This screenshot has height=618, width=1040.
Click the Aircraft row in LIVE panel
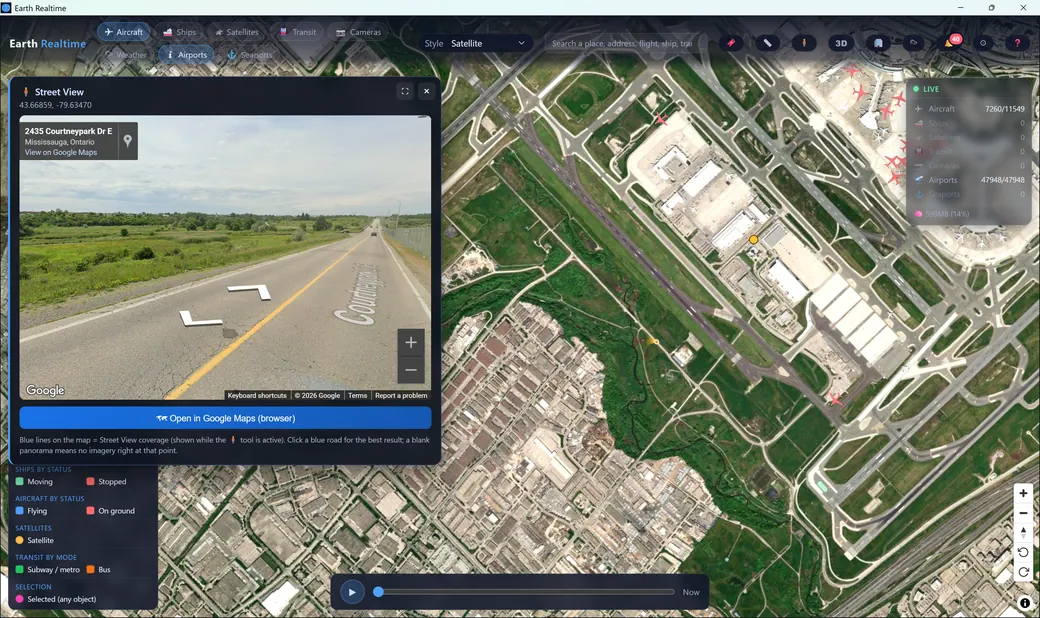click(x=969, y=109)
